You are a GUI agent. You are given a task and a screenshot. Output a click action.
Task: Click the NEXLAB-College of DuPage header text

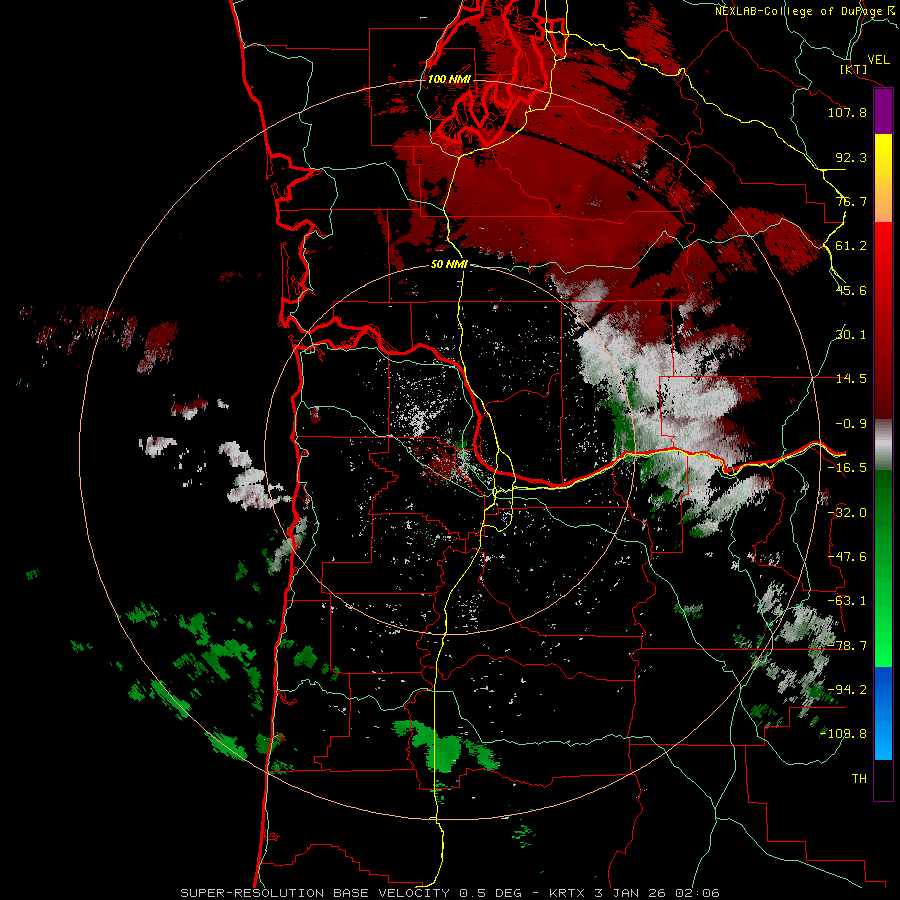(804, 11)
